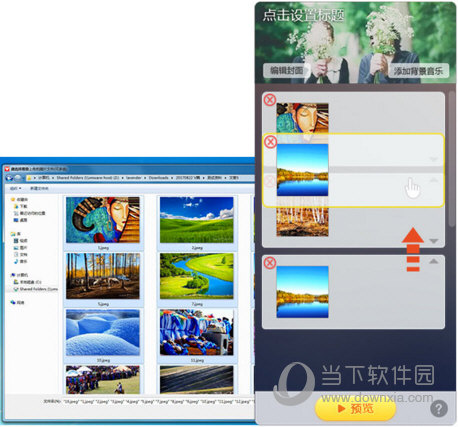Open 音乐 music library in sidebar

coord(21,261)
